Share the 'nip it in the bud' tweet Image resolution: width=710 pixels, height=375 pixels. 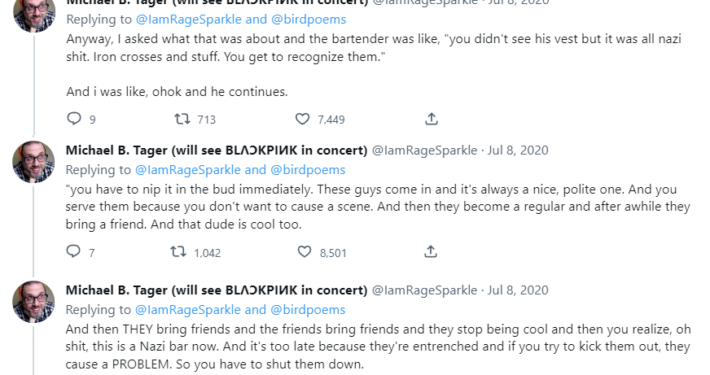431,252
